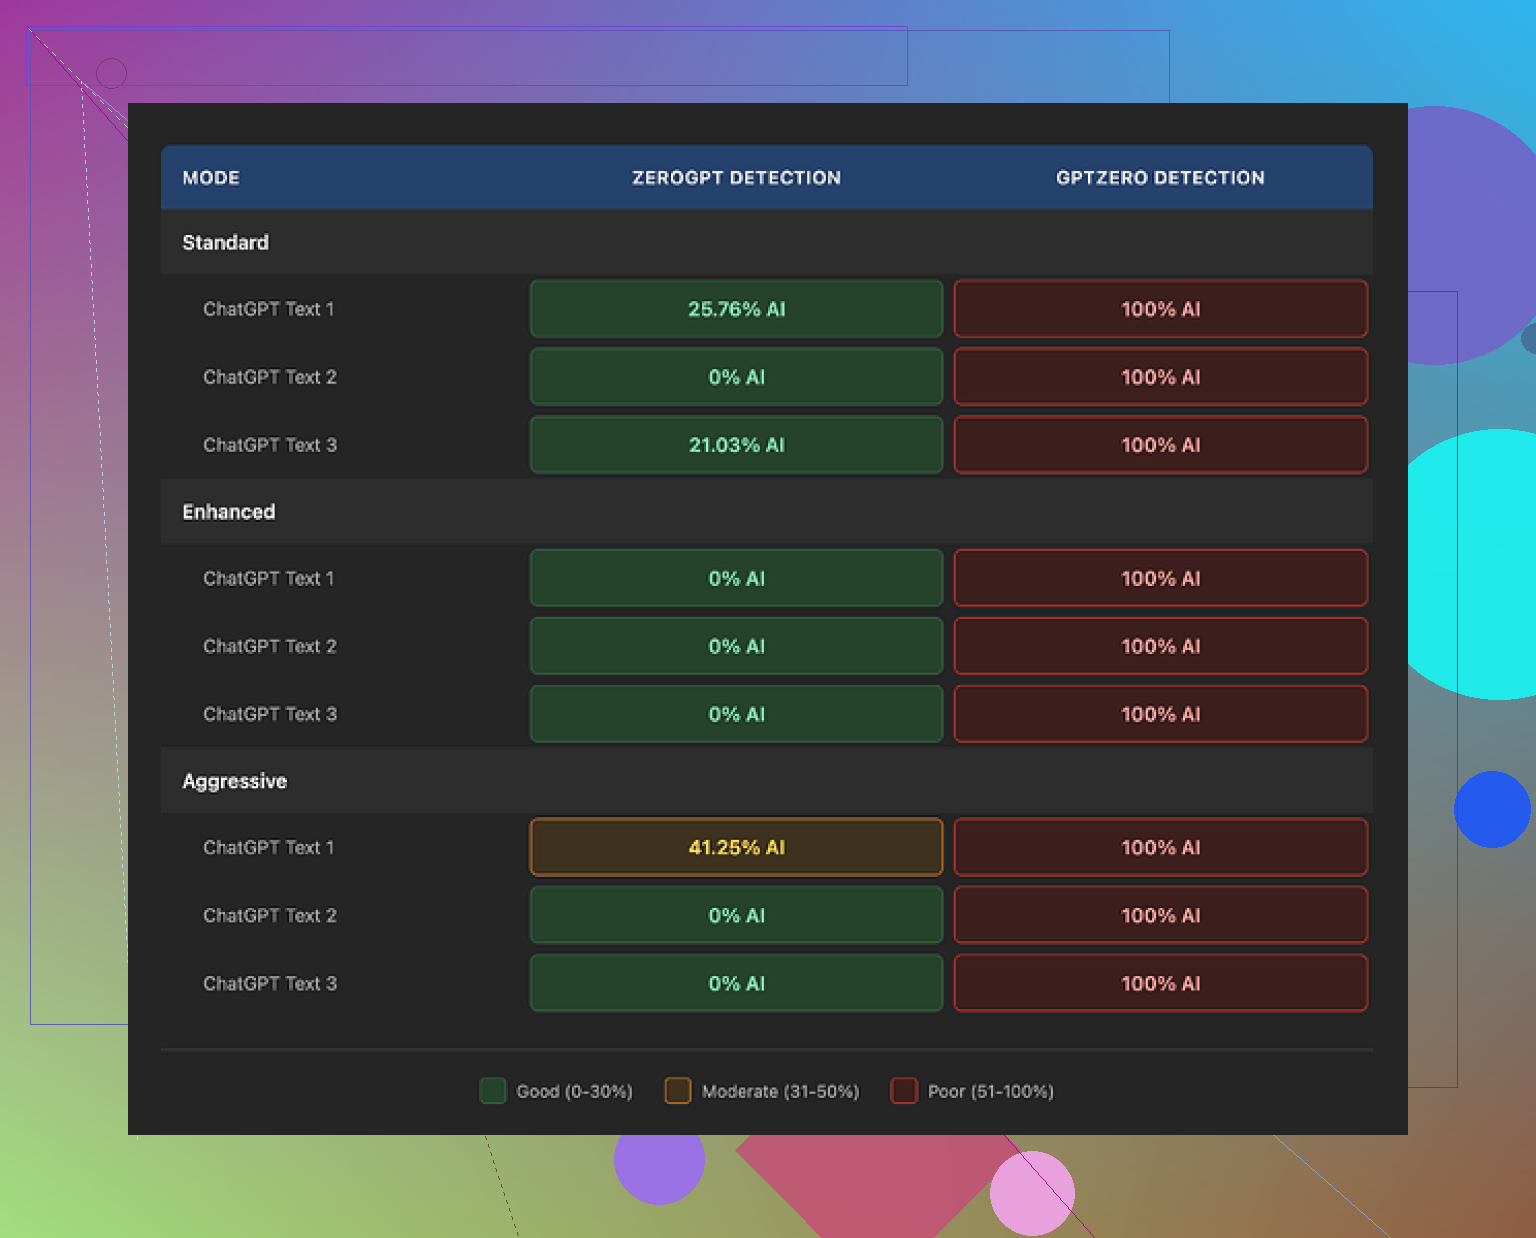Viewport: 1536px width, 1238px height.
Task: Click the Standard section heading row
Action: pos(226,243)
